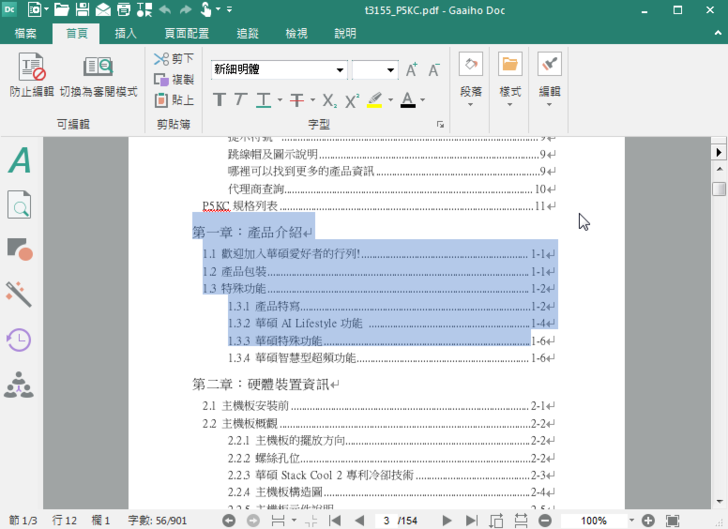
Task: Open the search panel in the left sidebar
Action: [x=19, y=205]
